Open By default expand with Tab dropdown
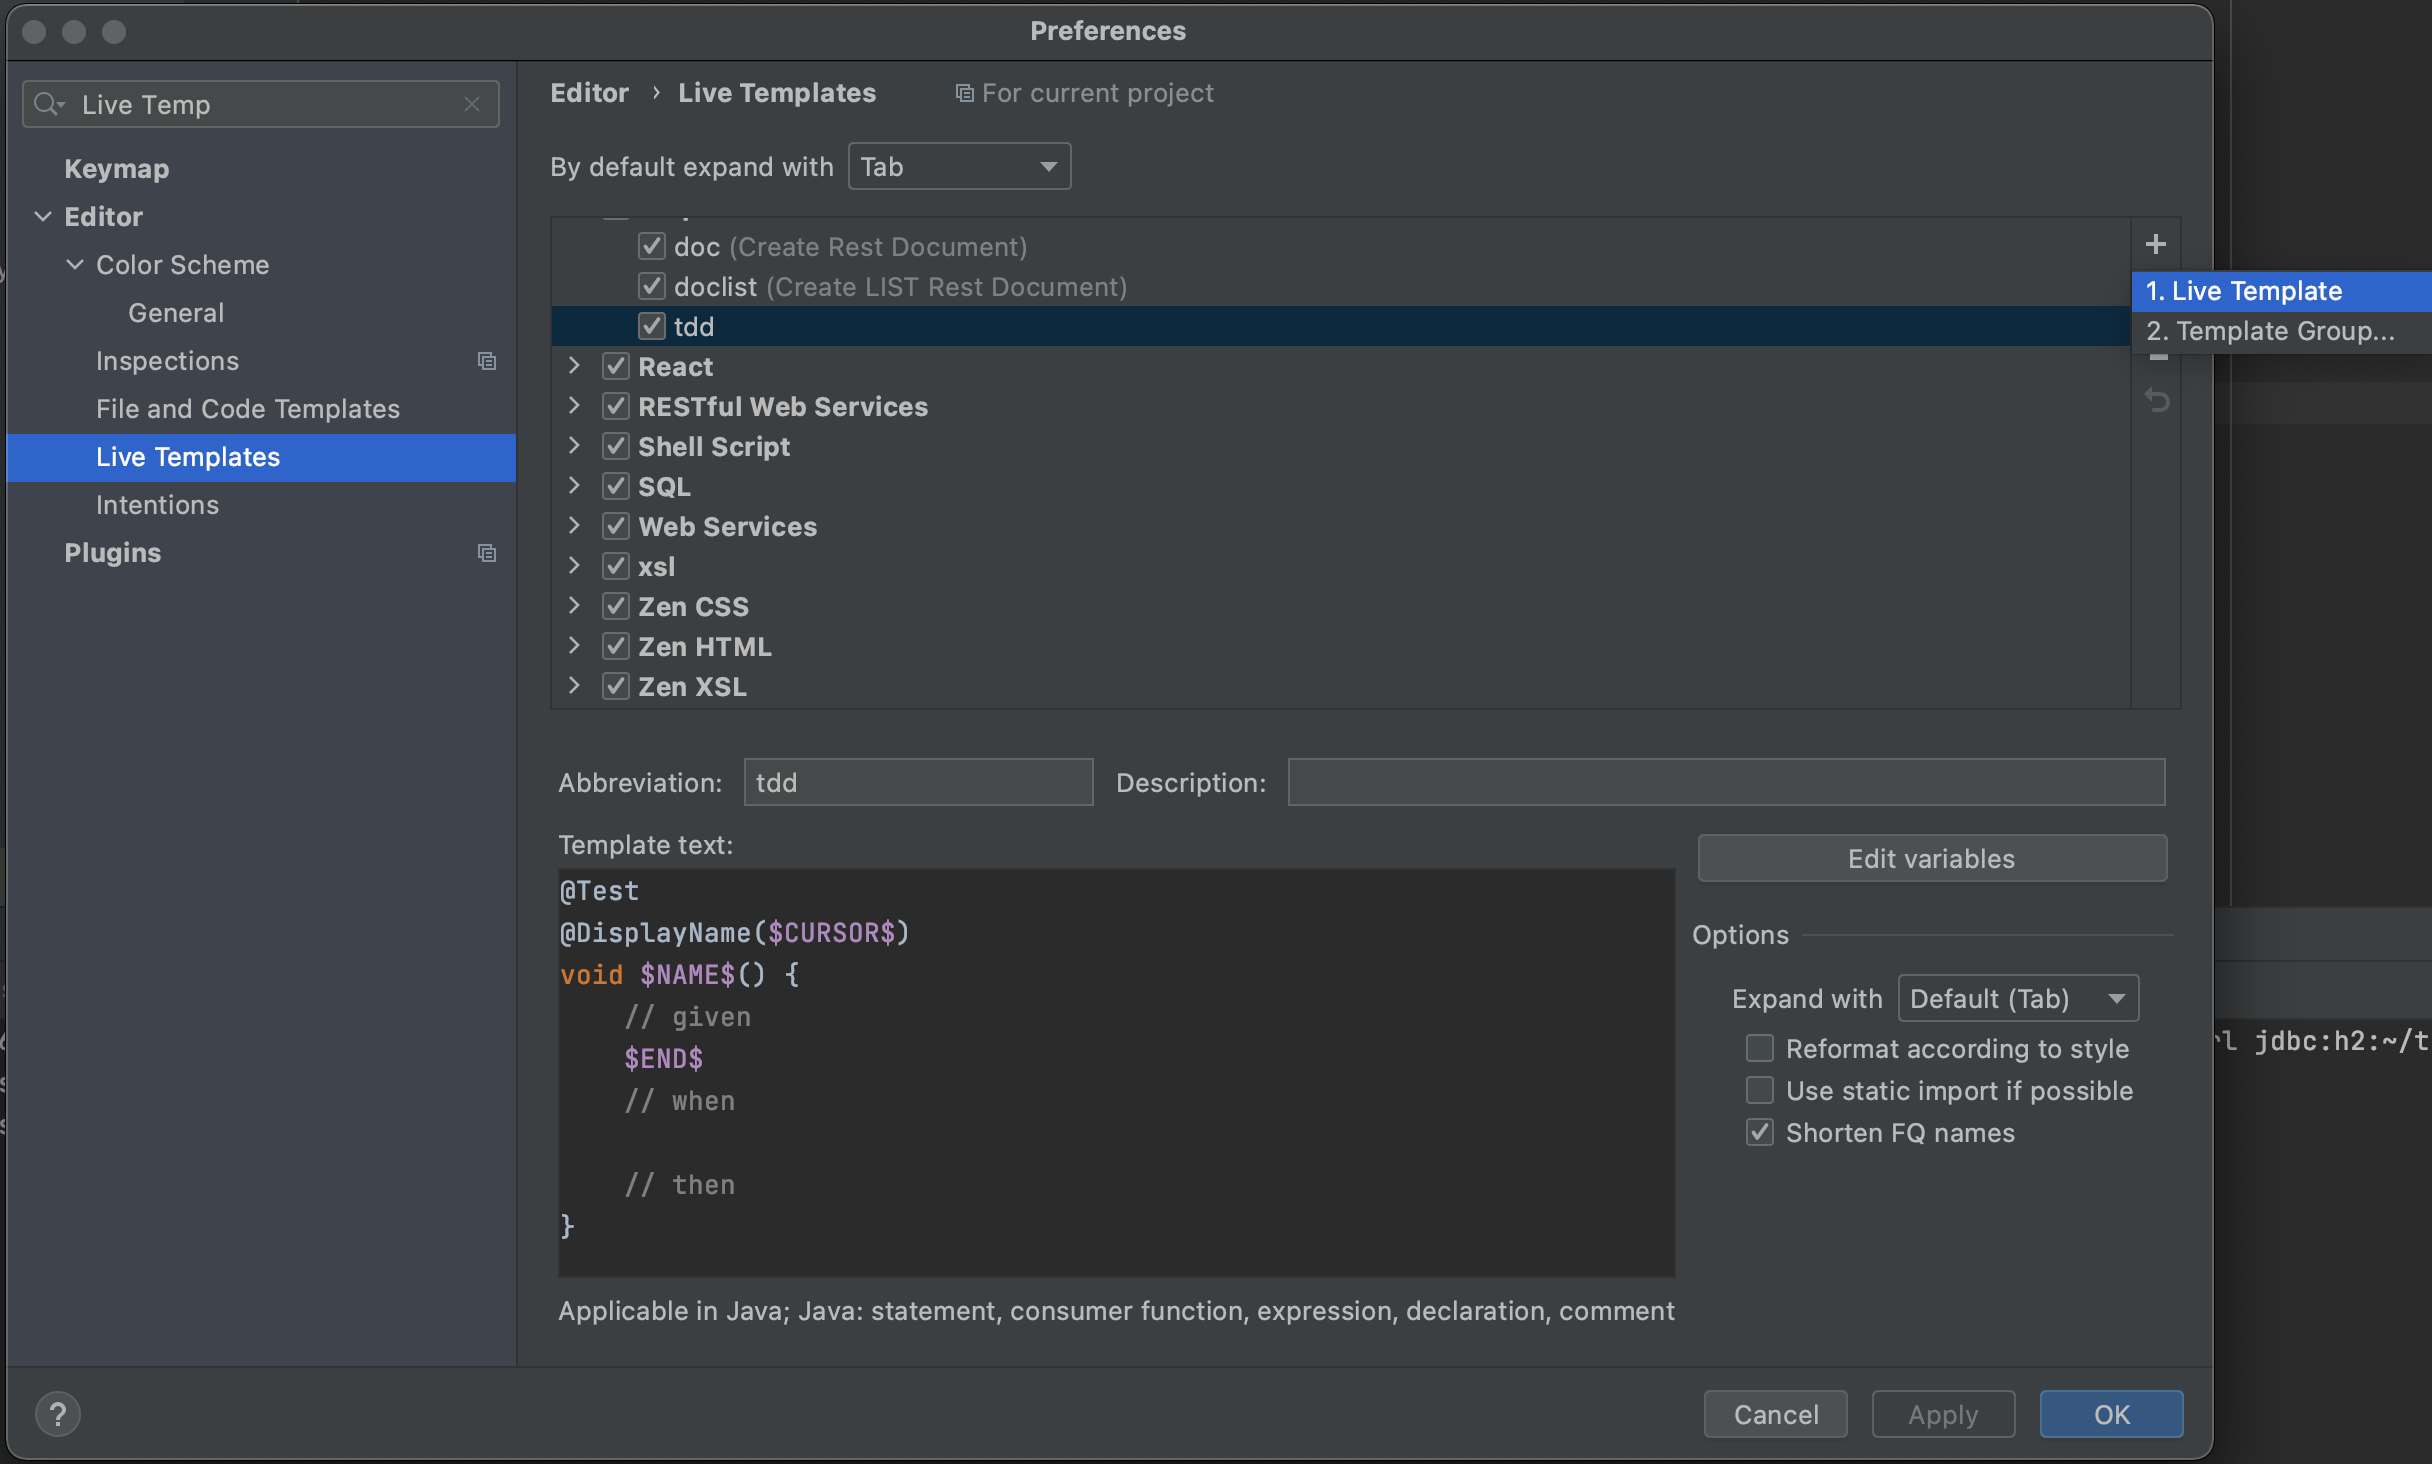Image resolution: width=2432 pixels, height=1464 pixels. 958,166
